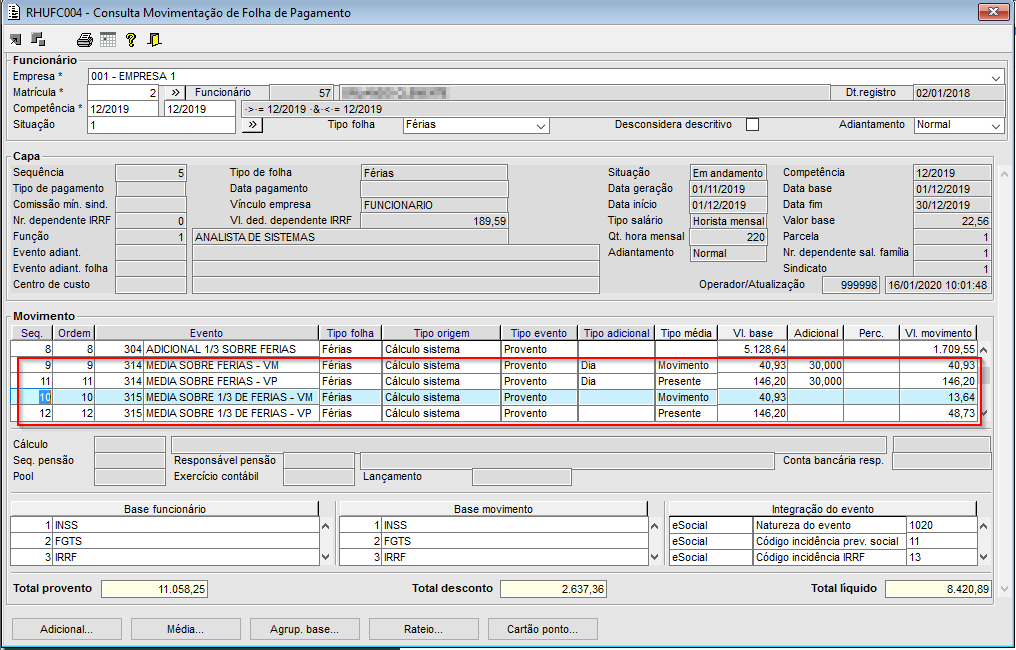Click the Vl. movimento column header

937,333
